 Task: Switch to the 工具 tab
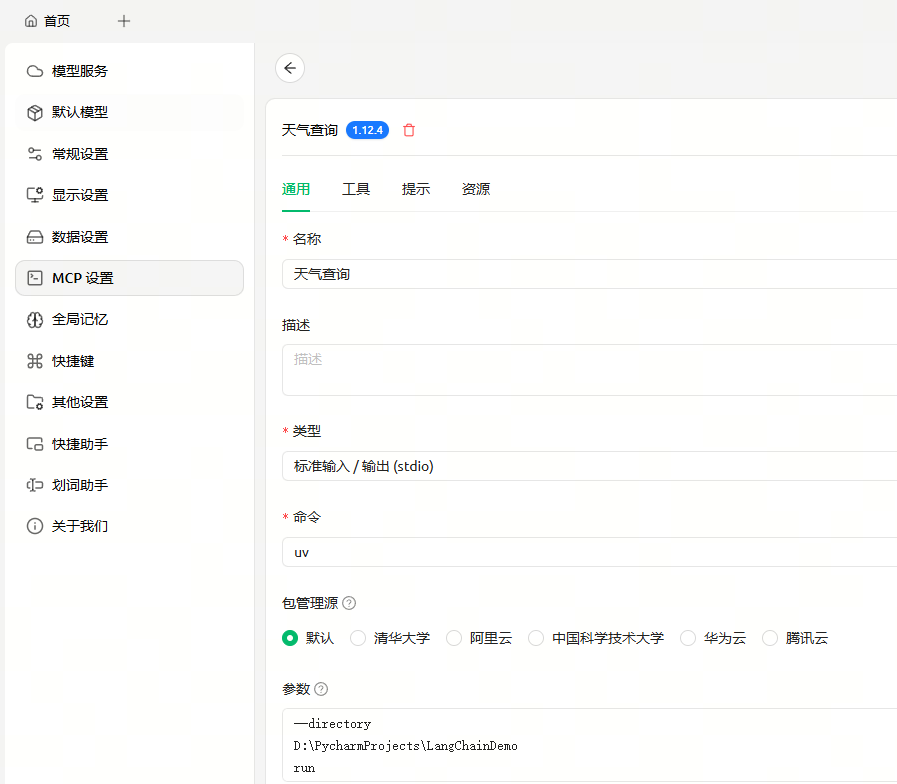(356, 189)
